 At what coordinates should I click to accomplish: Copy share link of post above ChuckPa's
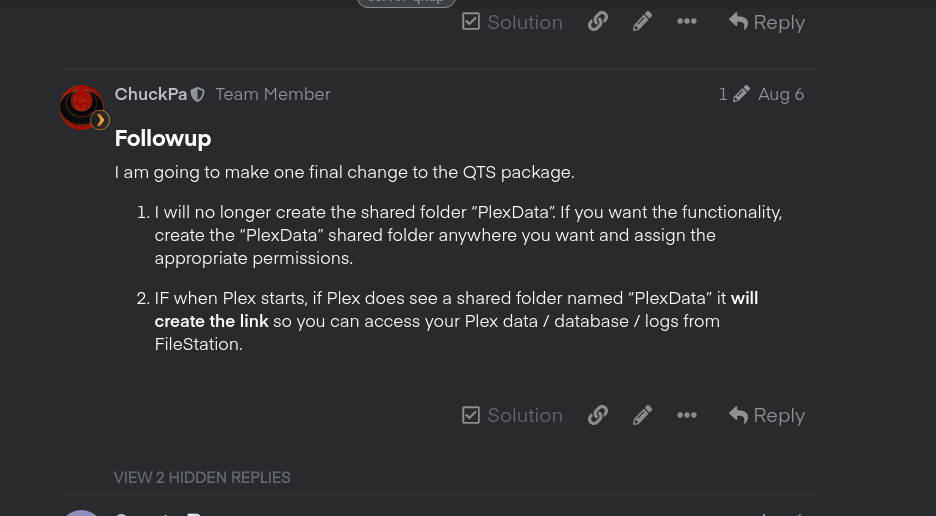pyautogui.click(x=598, y=22)
